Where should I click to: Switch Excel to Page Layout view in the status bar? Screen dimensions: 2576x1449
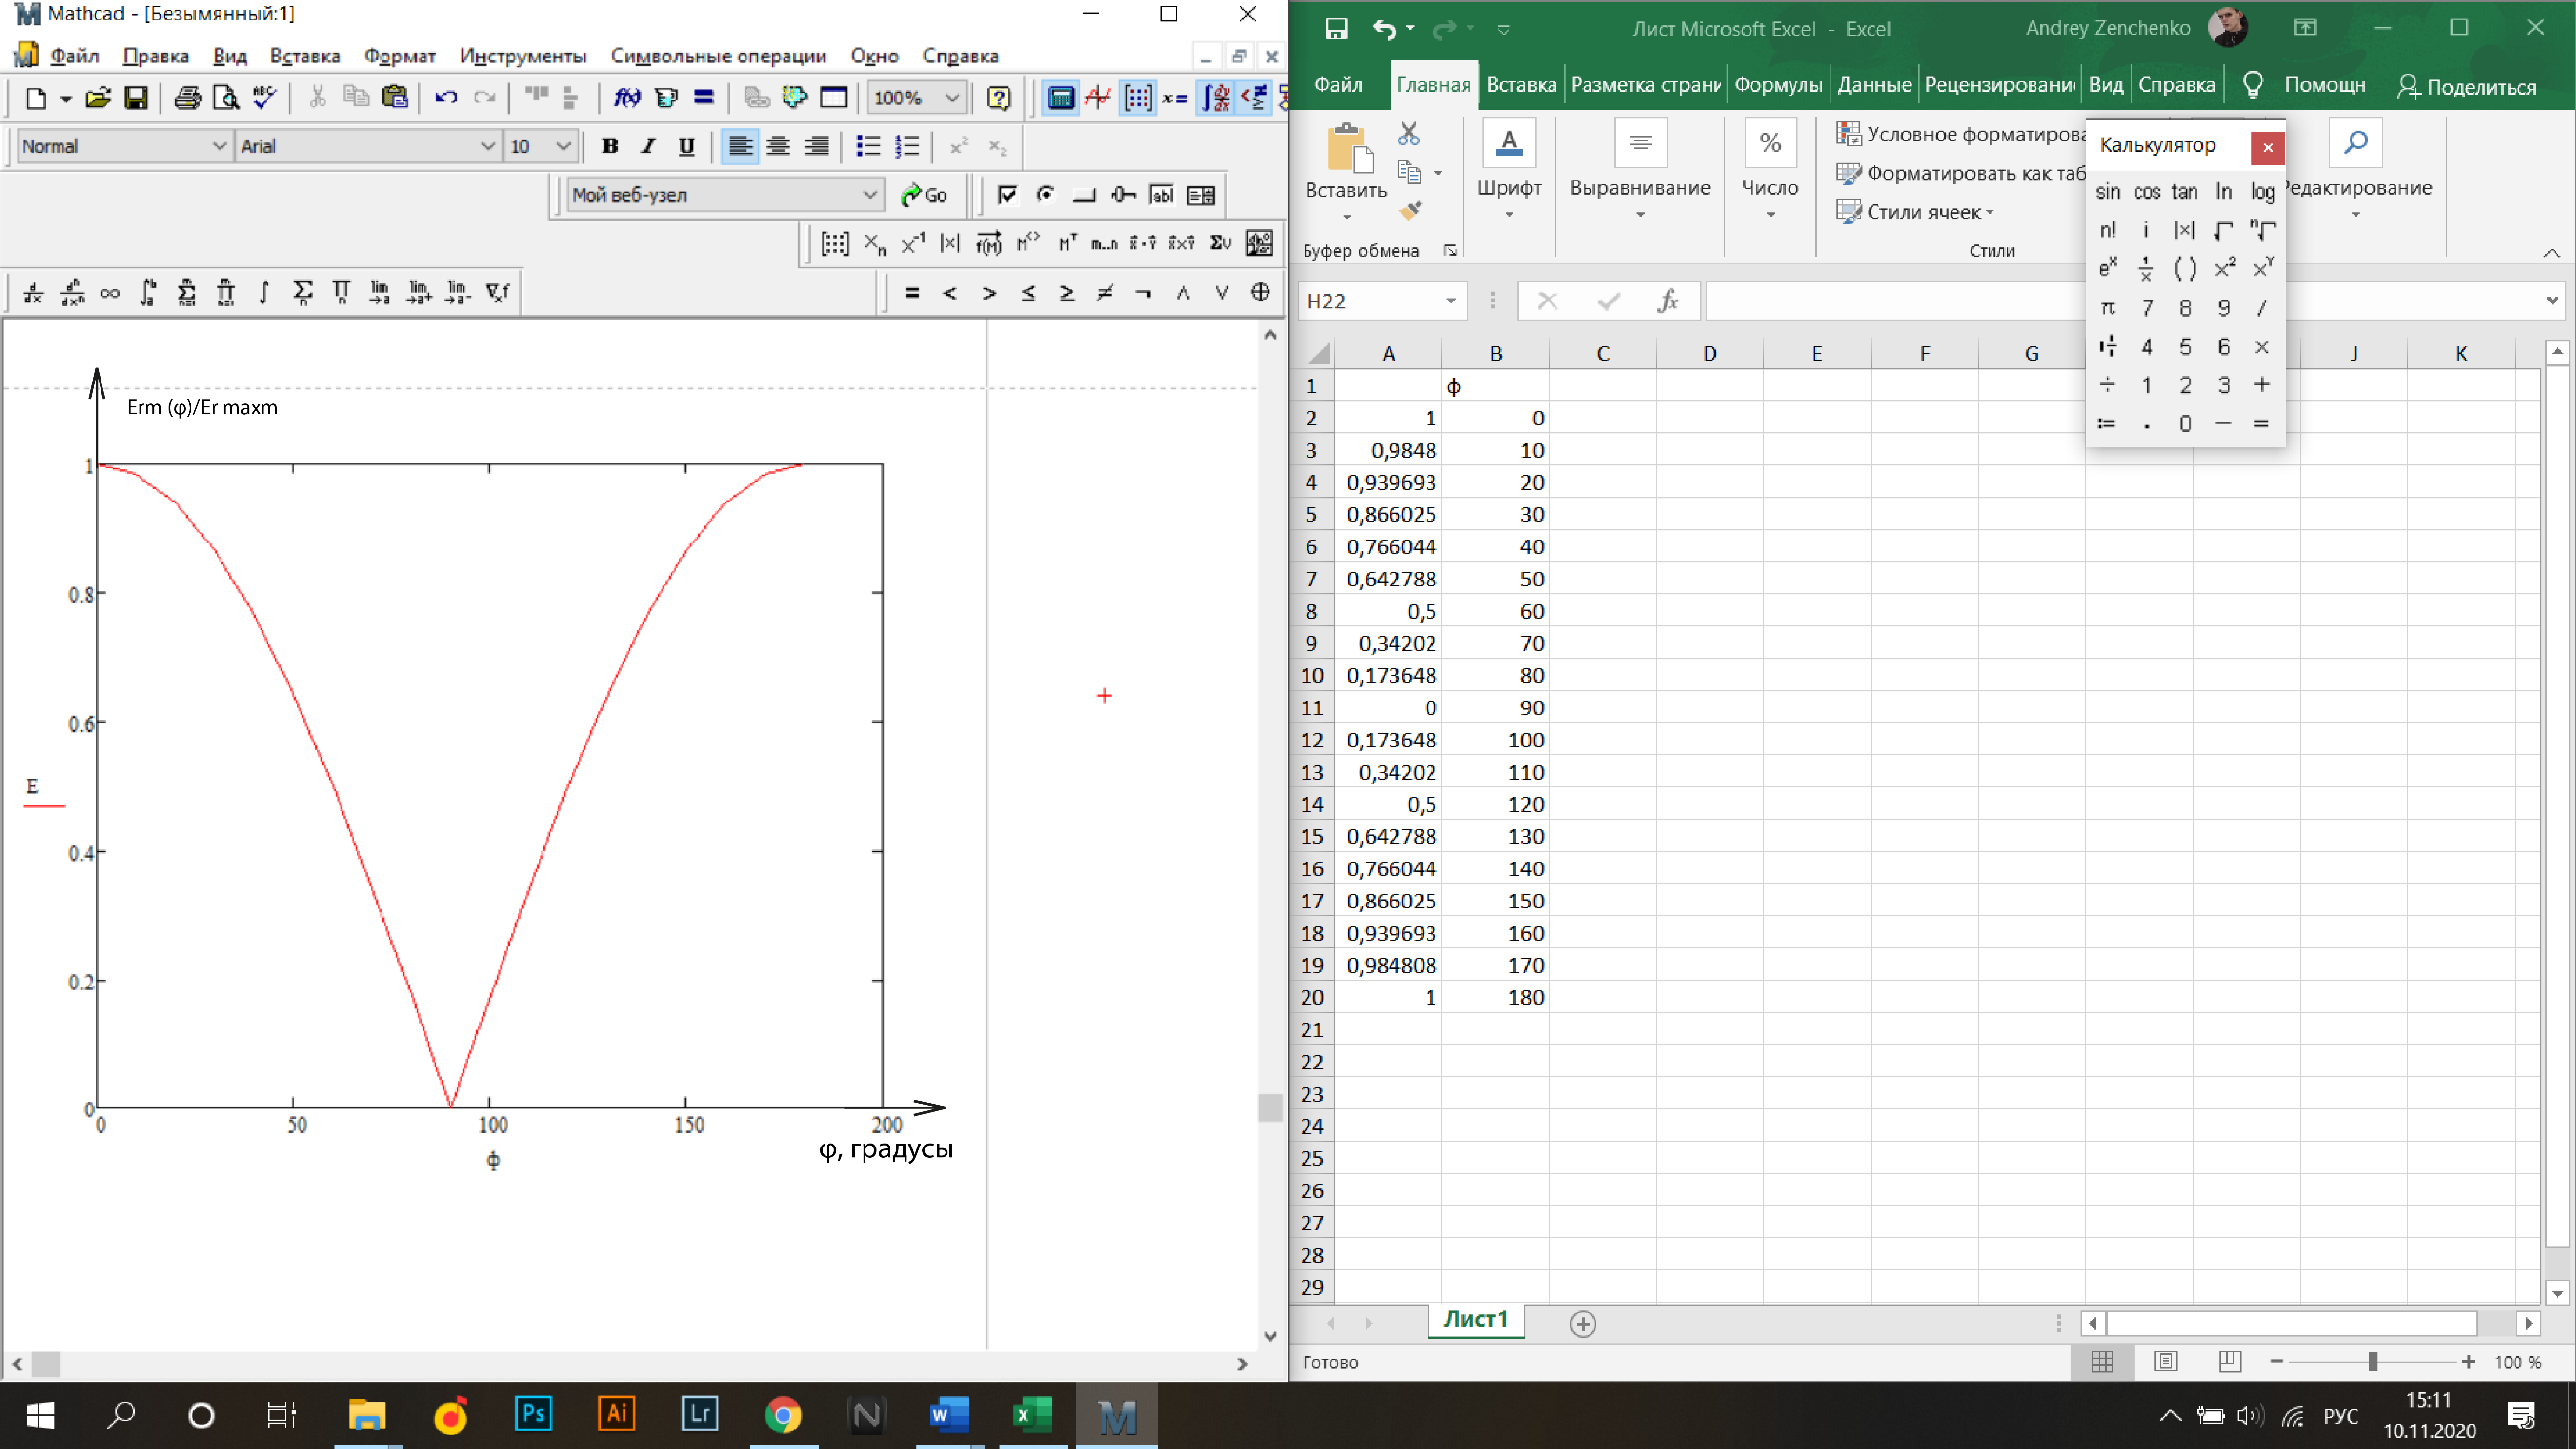point(2166,1361)
